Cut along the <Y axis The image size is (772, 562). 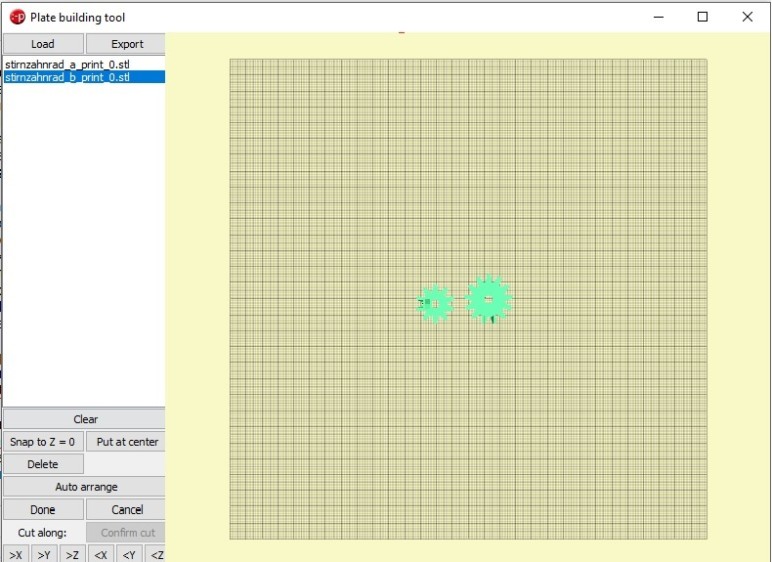[x=129, y=554]
